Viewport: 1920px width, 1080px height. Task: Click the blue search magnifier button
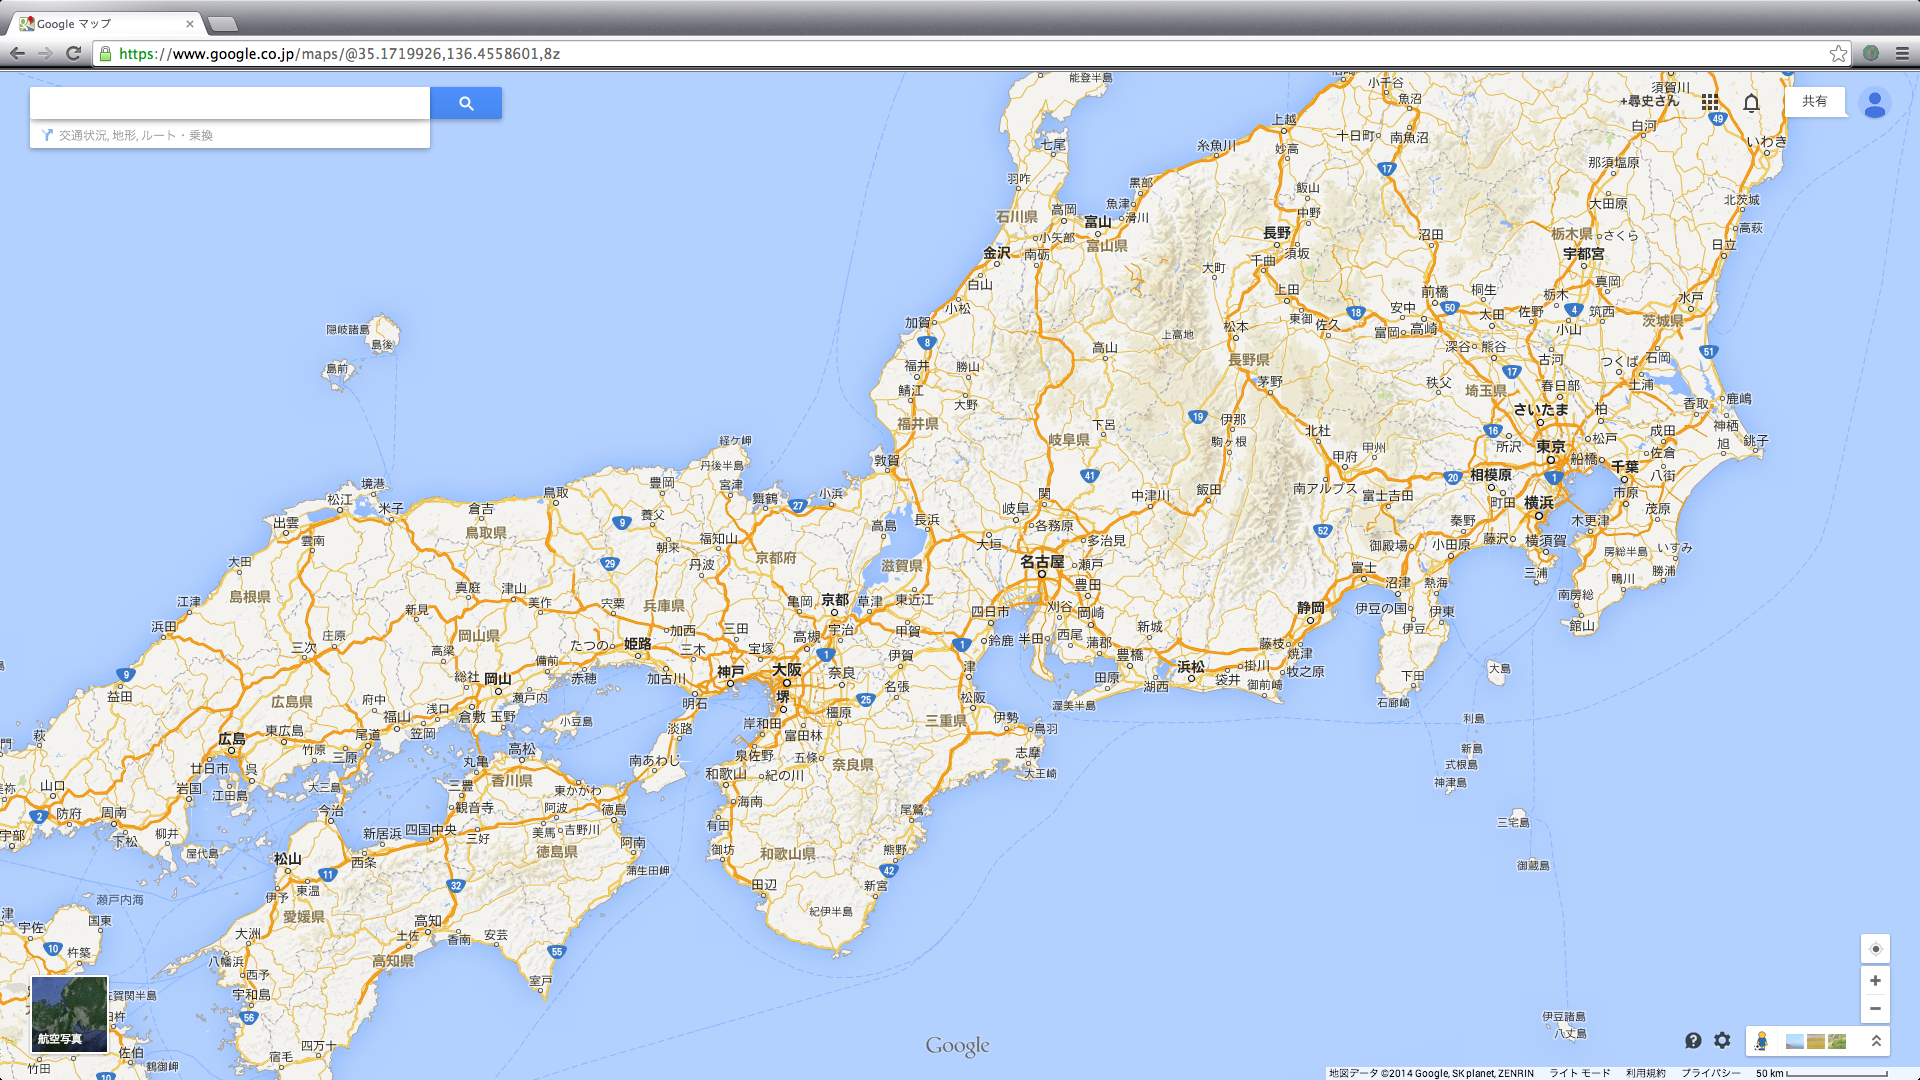[x=466, y=103]
